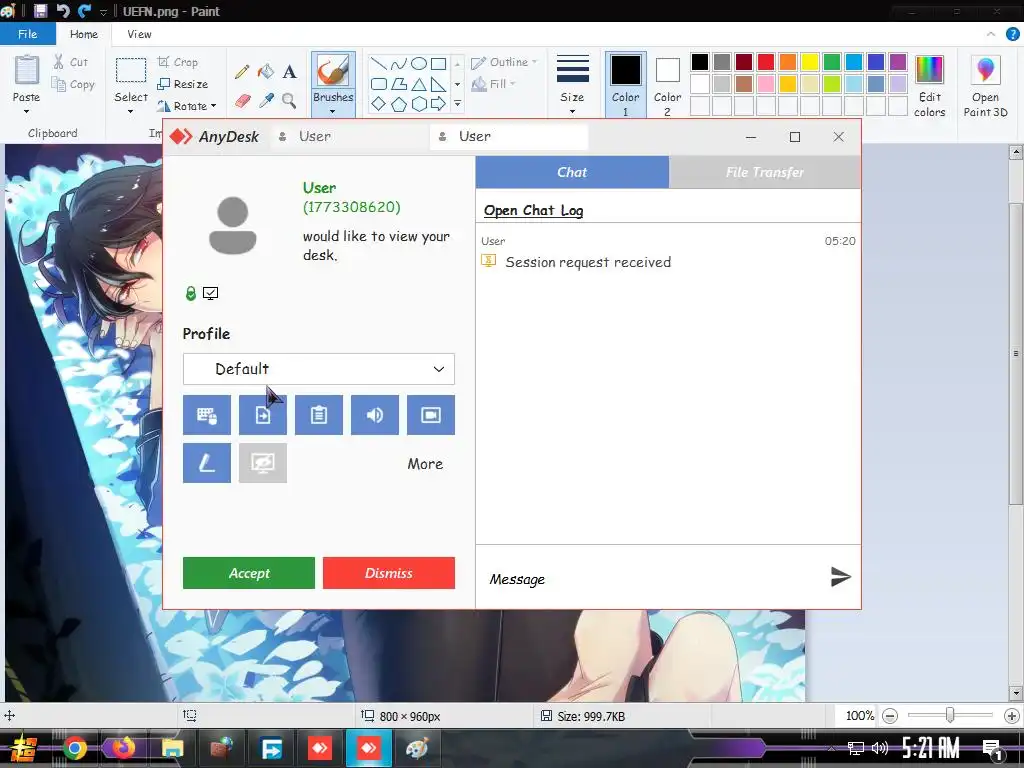Image resolution: width=1024 pixels, height=768 pixels.
Task: Click Resize in Paint ribbon
Action: pos(183,84)
